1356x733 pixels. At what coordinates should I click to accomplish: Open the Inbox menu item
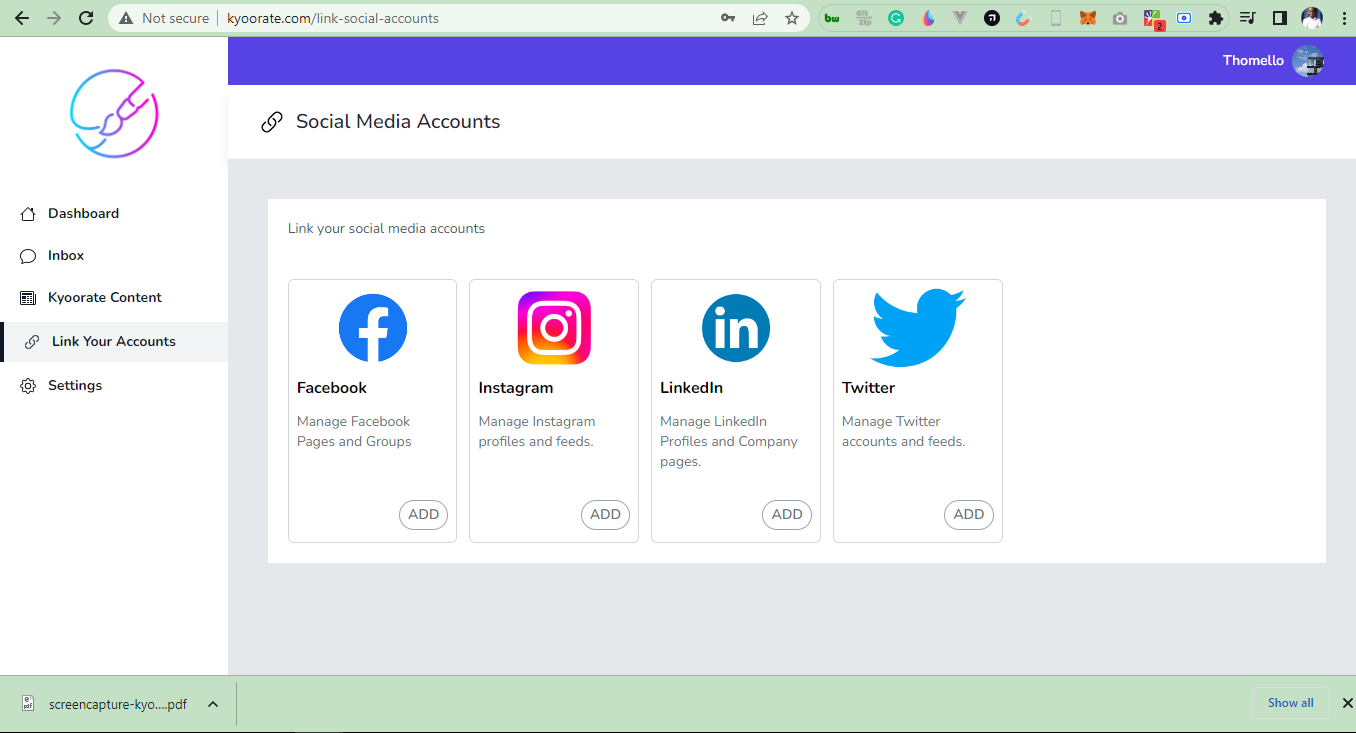pos(114,256)
